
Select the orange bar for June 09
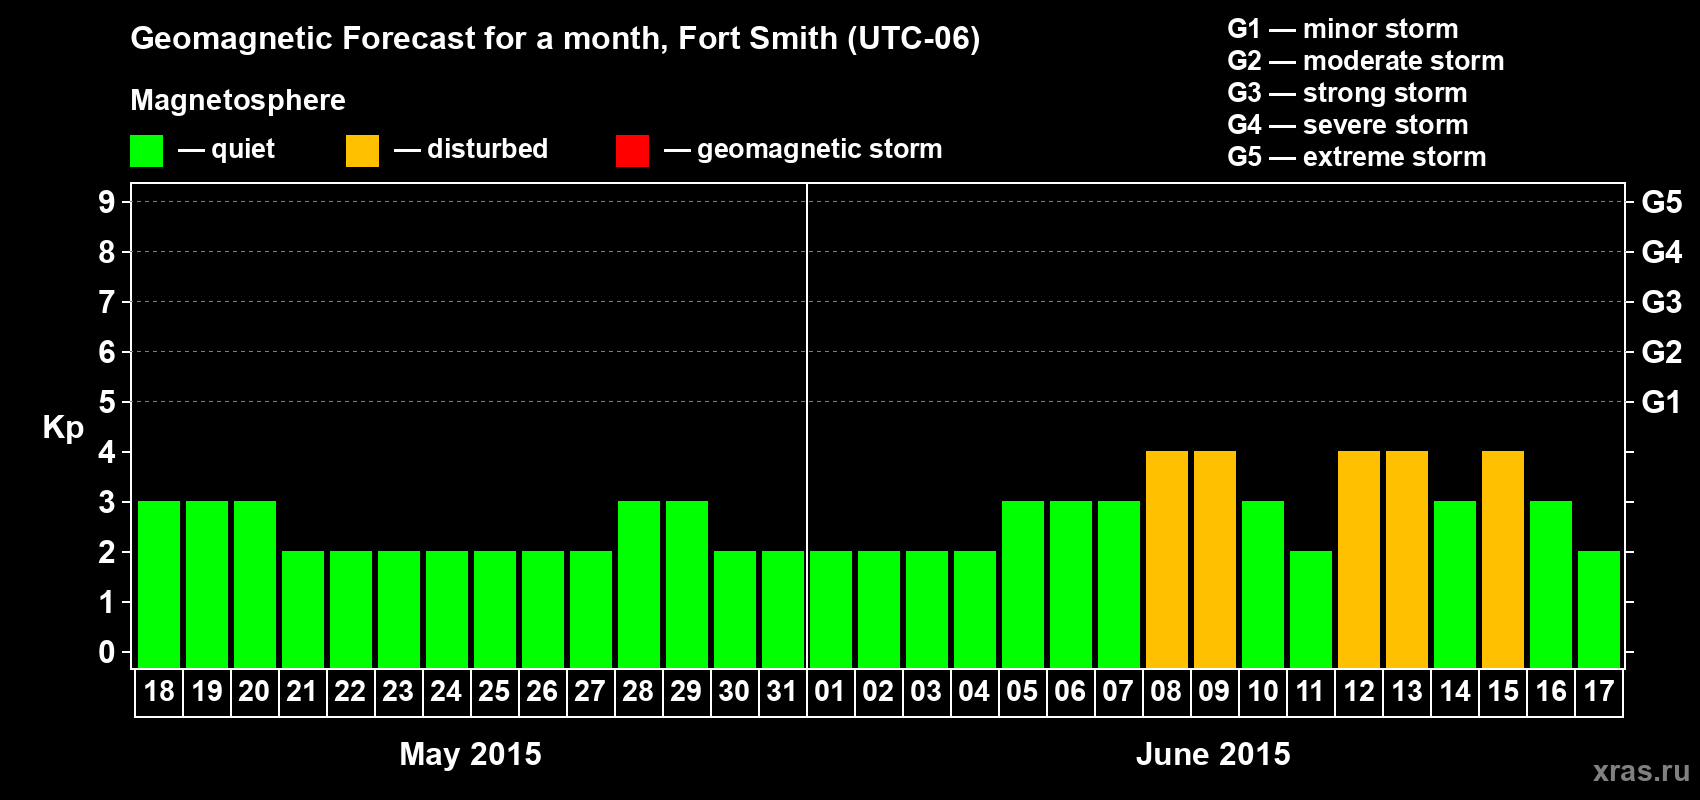(x=1215, y=559)
